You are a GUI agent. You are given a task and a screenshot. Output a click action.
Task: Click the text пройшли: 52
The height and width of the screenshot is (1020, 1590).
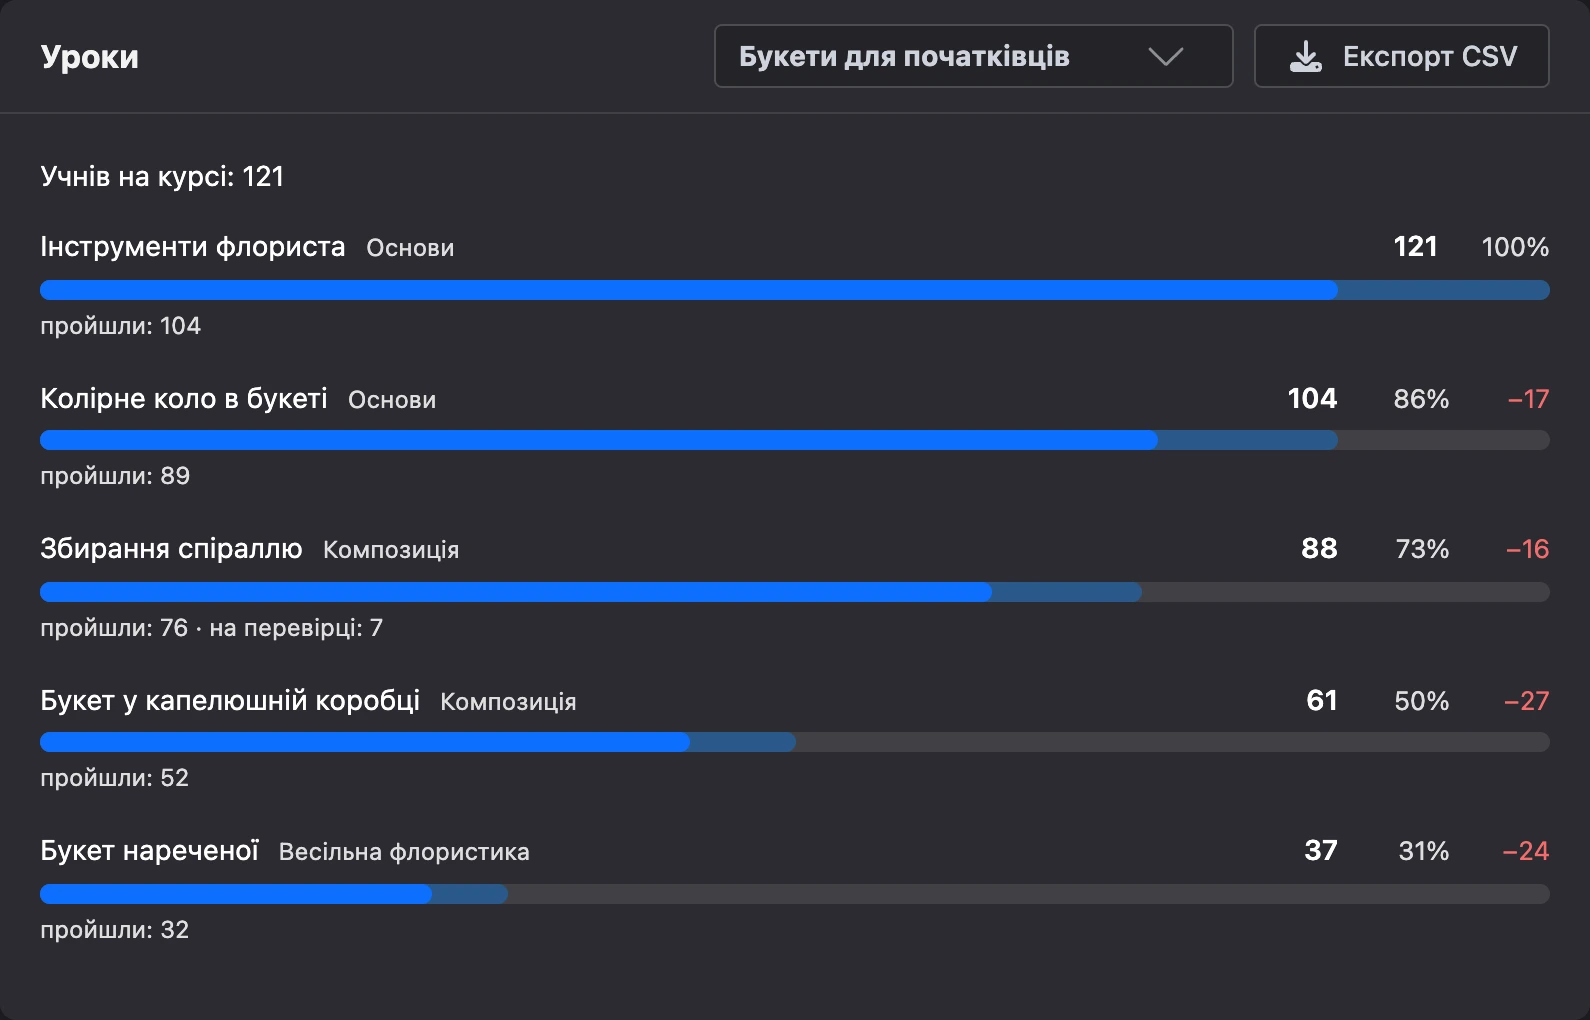tap(114, 778)
